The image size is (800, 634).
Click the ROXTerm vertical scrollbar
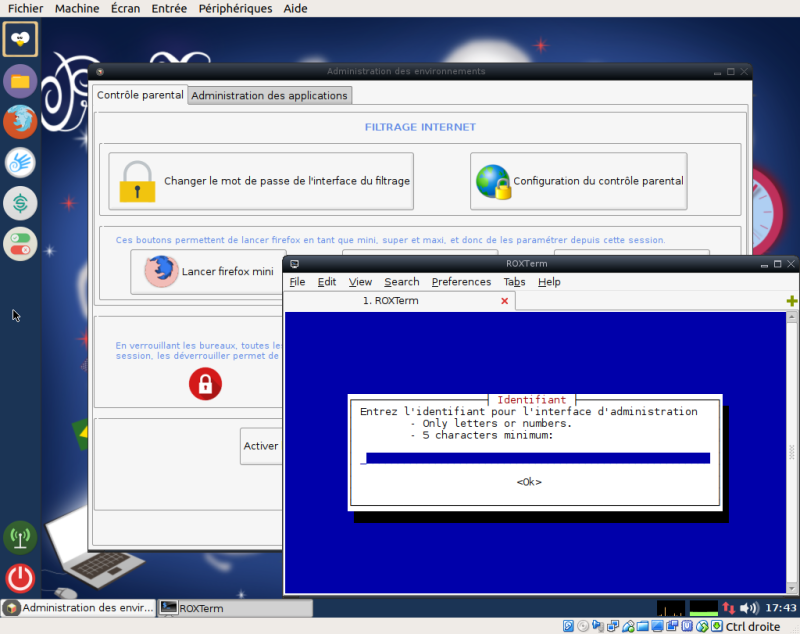[x=791, y=453]
